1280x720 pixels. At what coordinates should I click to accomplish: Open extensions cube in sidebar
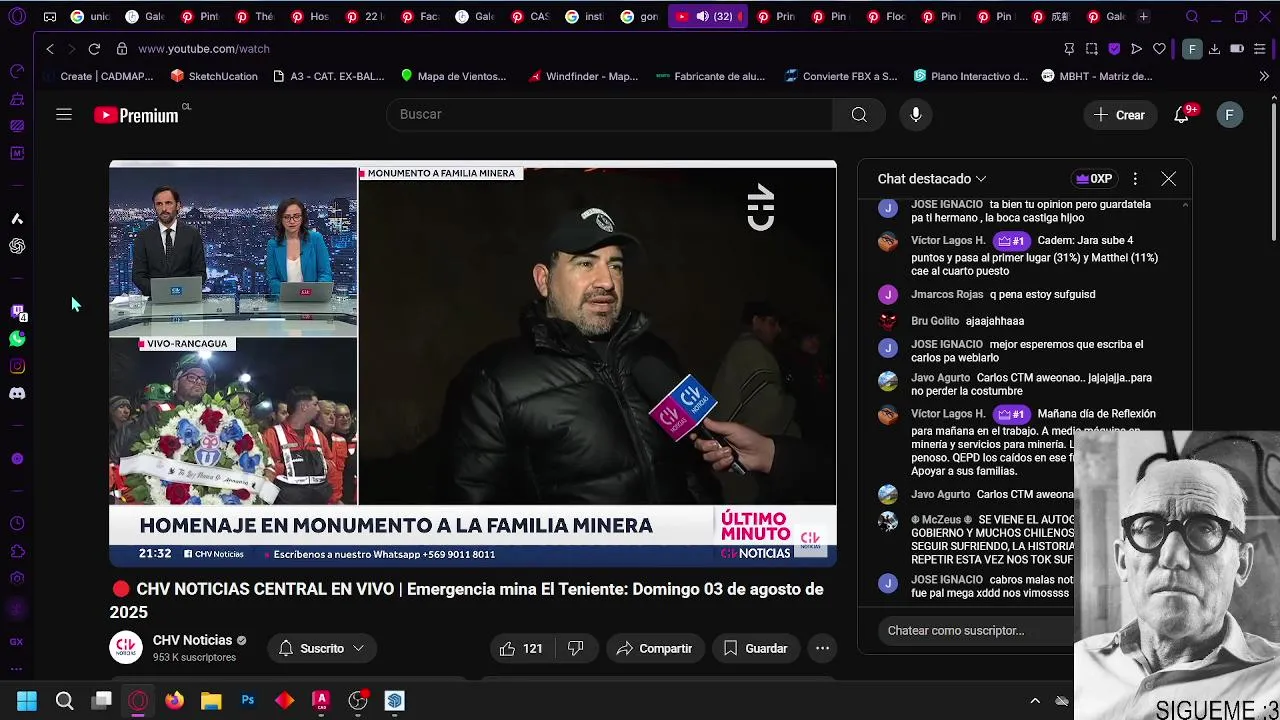tap(17, 551)
